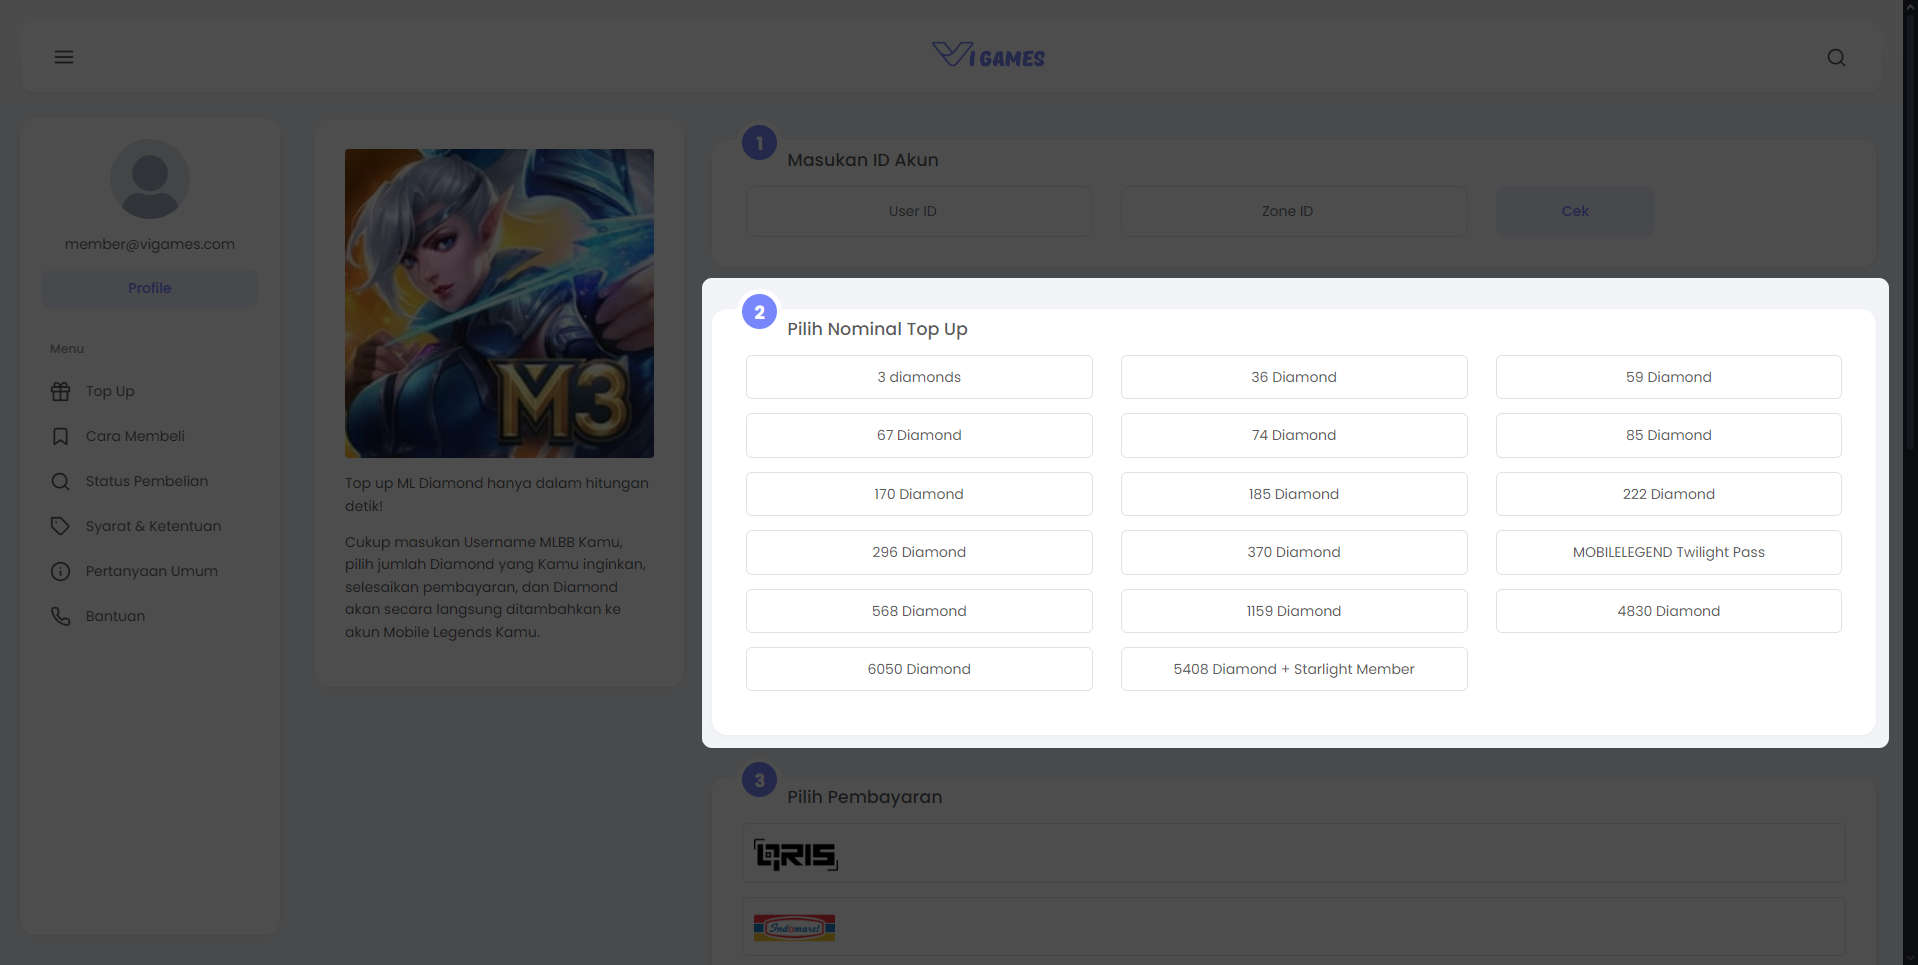Click the magnifier icon beside Status Pembelian

point(61,481)
